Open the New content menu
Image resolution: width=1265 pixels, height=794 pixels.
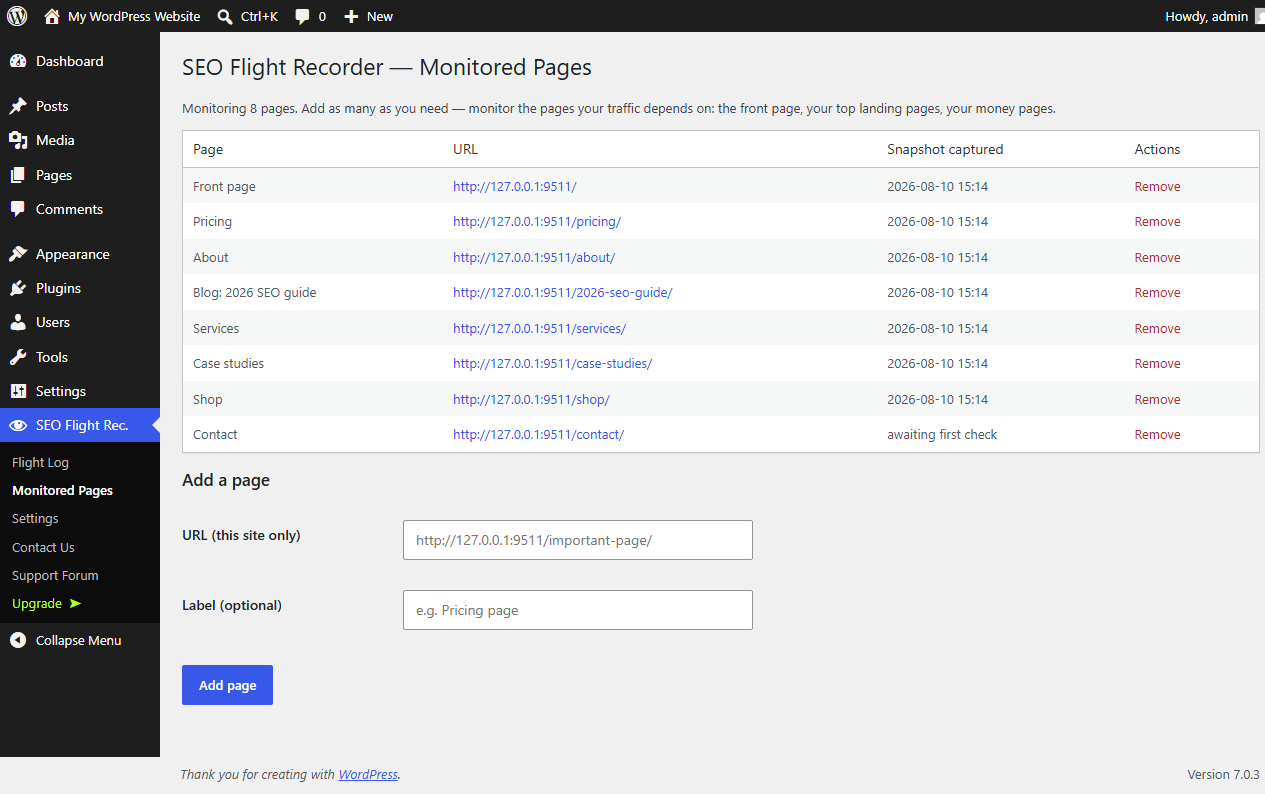coord(368,16)
